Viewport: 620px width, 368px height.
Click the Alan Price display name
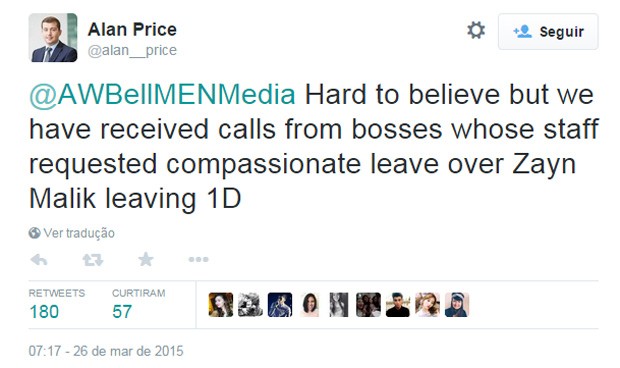132,29
